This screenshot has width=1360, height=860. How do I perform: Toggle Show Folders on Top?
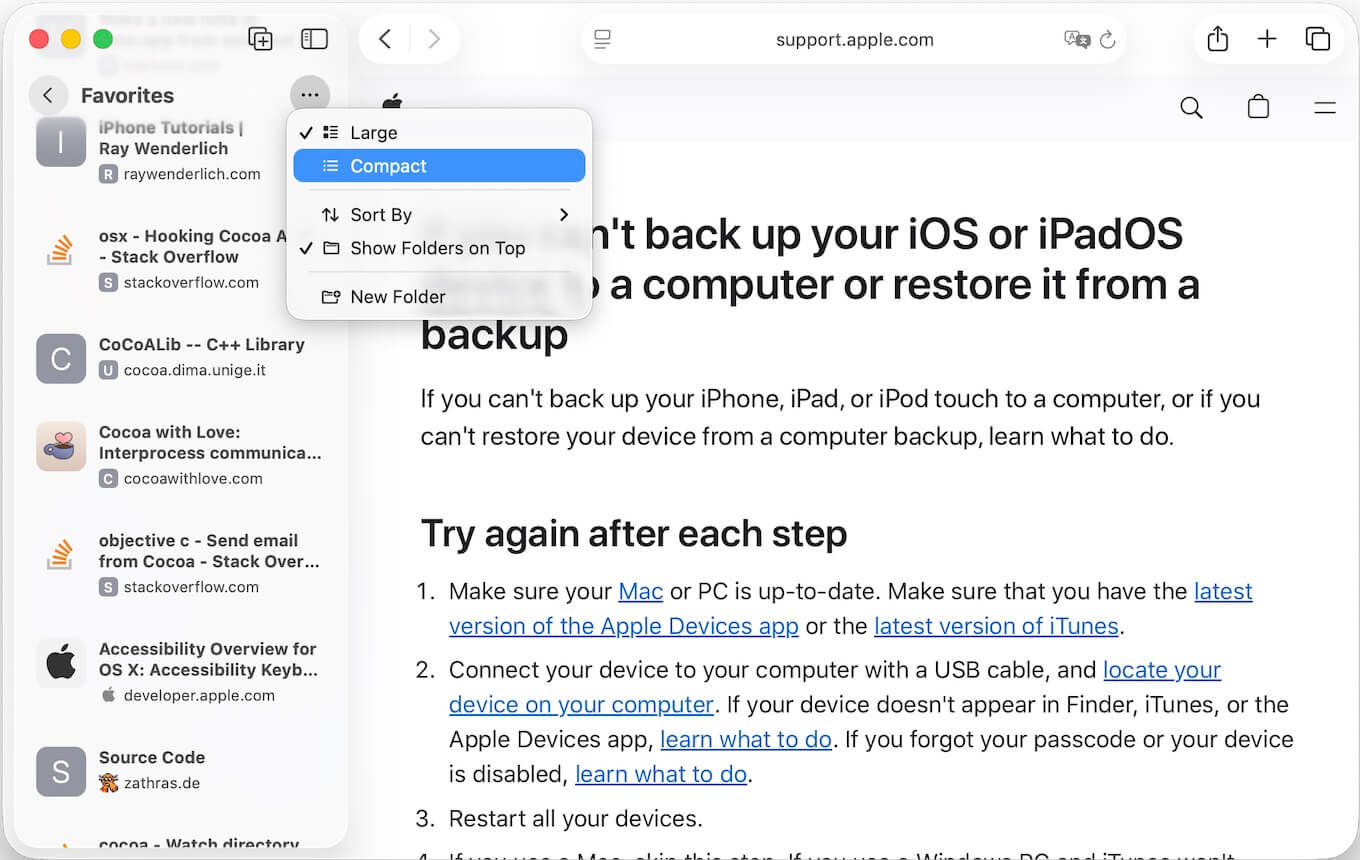tap(437, 248)
